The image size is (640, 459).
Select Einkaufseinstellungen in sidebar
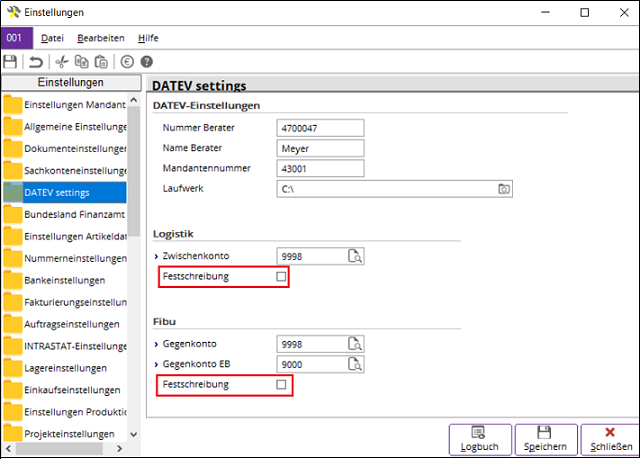pyautogui.click(x=65, y=390)
